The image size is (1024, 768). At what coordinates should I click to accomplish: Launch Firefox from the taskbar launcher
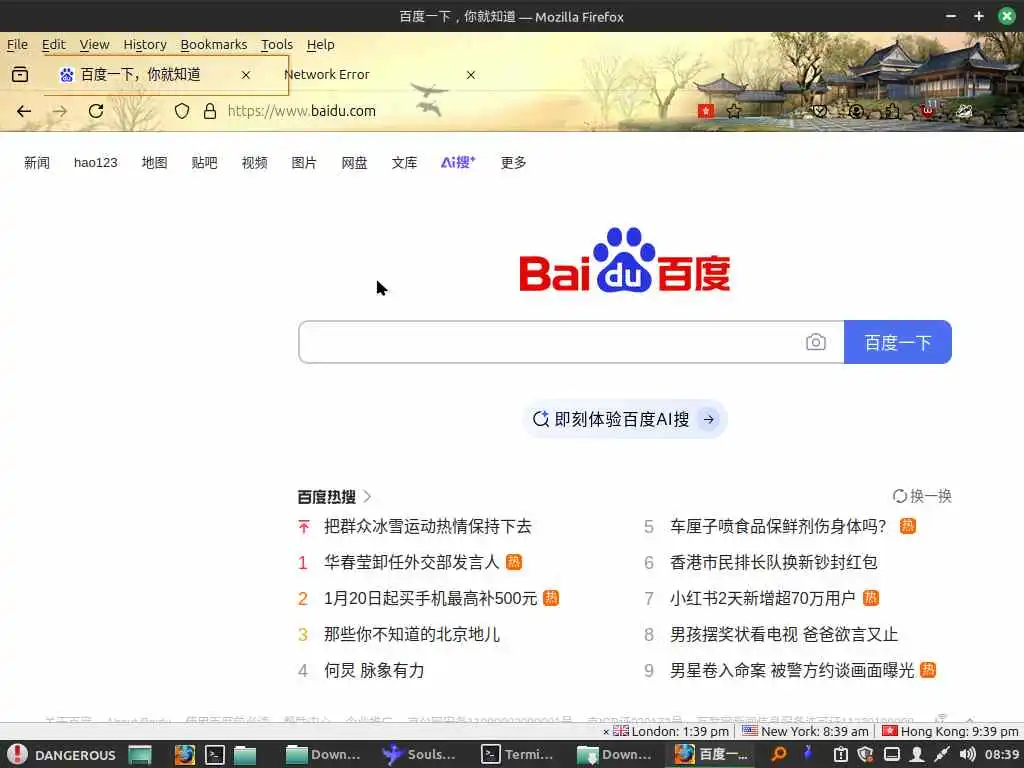point(185,754)
